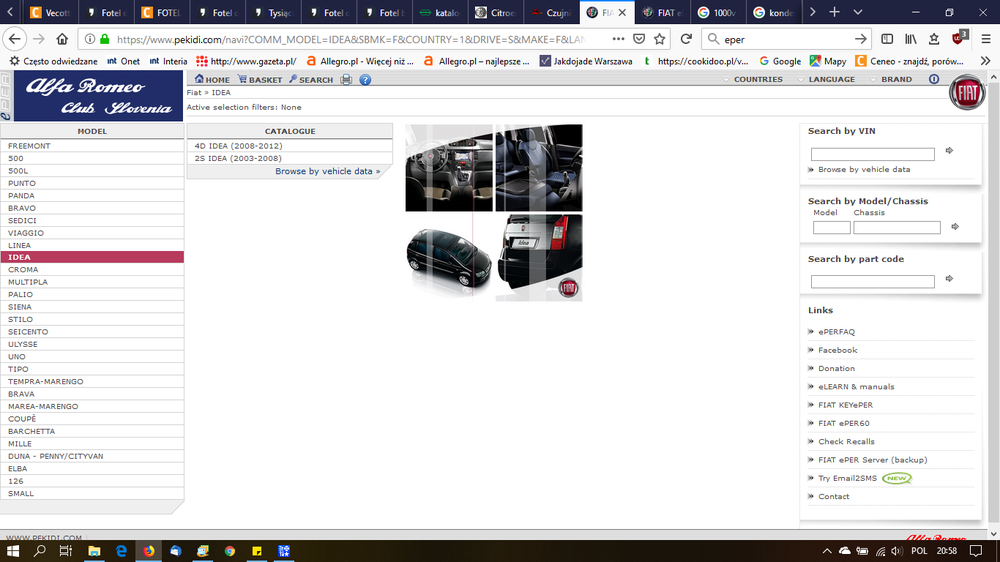
Task: Expand the COUNTRIES dropdown
Action: [x=753, y=79]
